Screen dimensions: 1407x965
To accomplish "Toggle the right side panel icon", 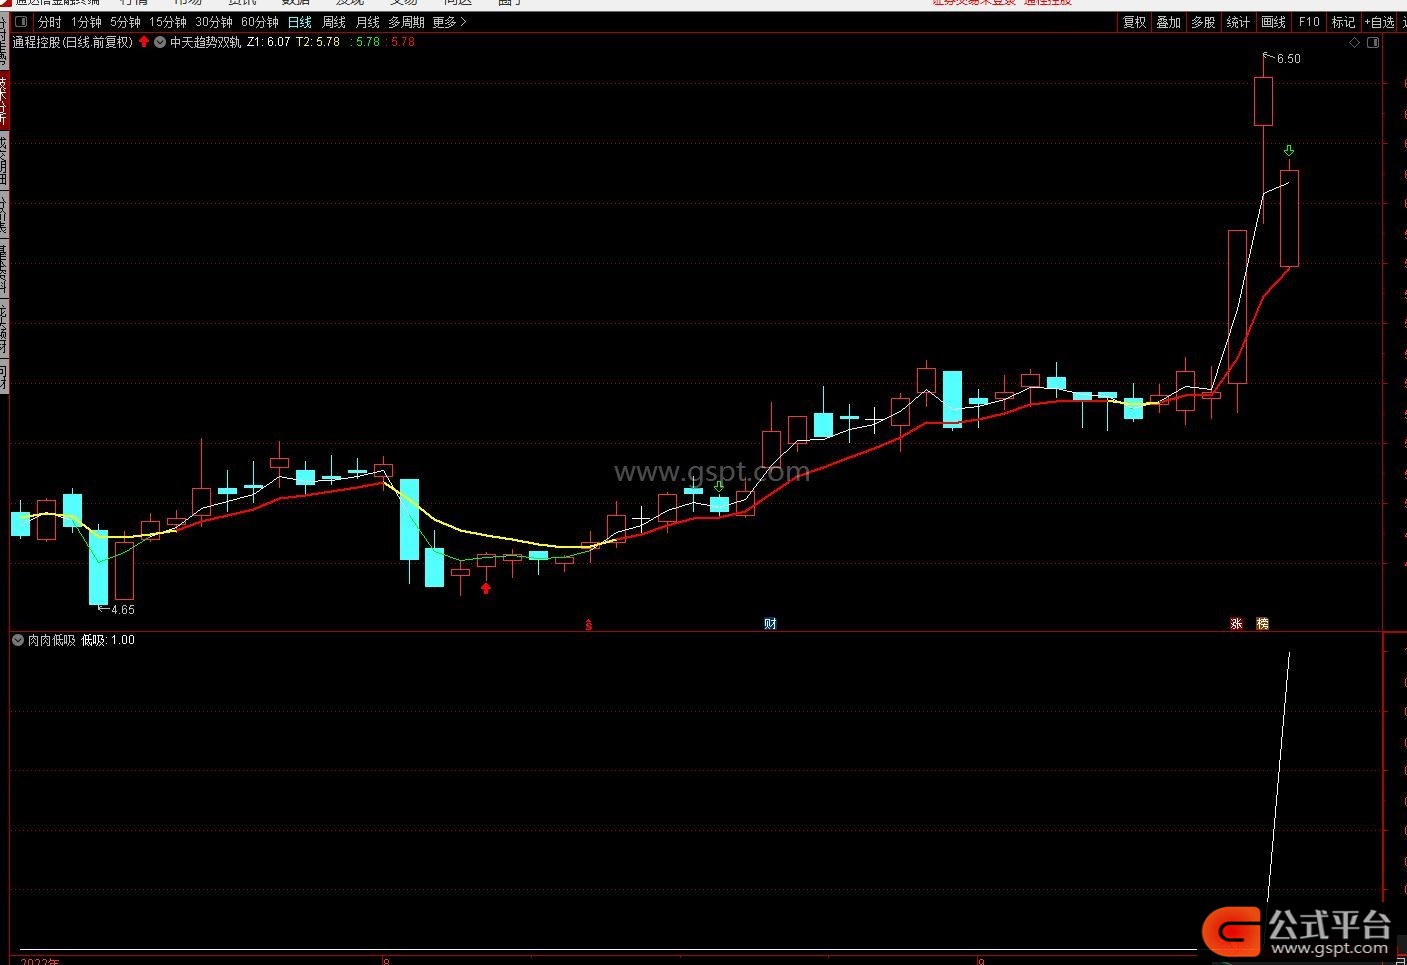I will pos(1374,42).
